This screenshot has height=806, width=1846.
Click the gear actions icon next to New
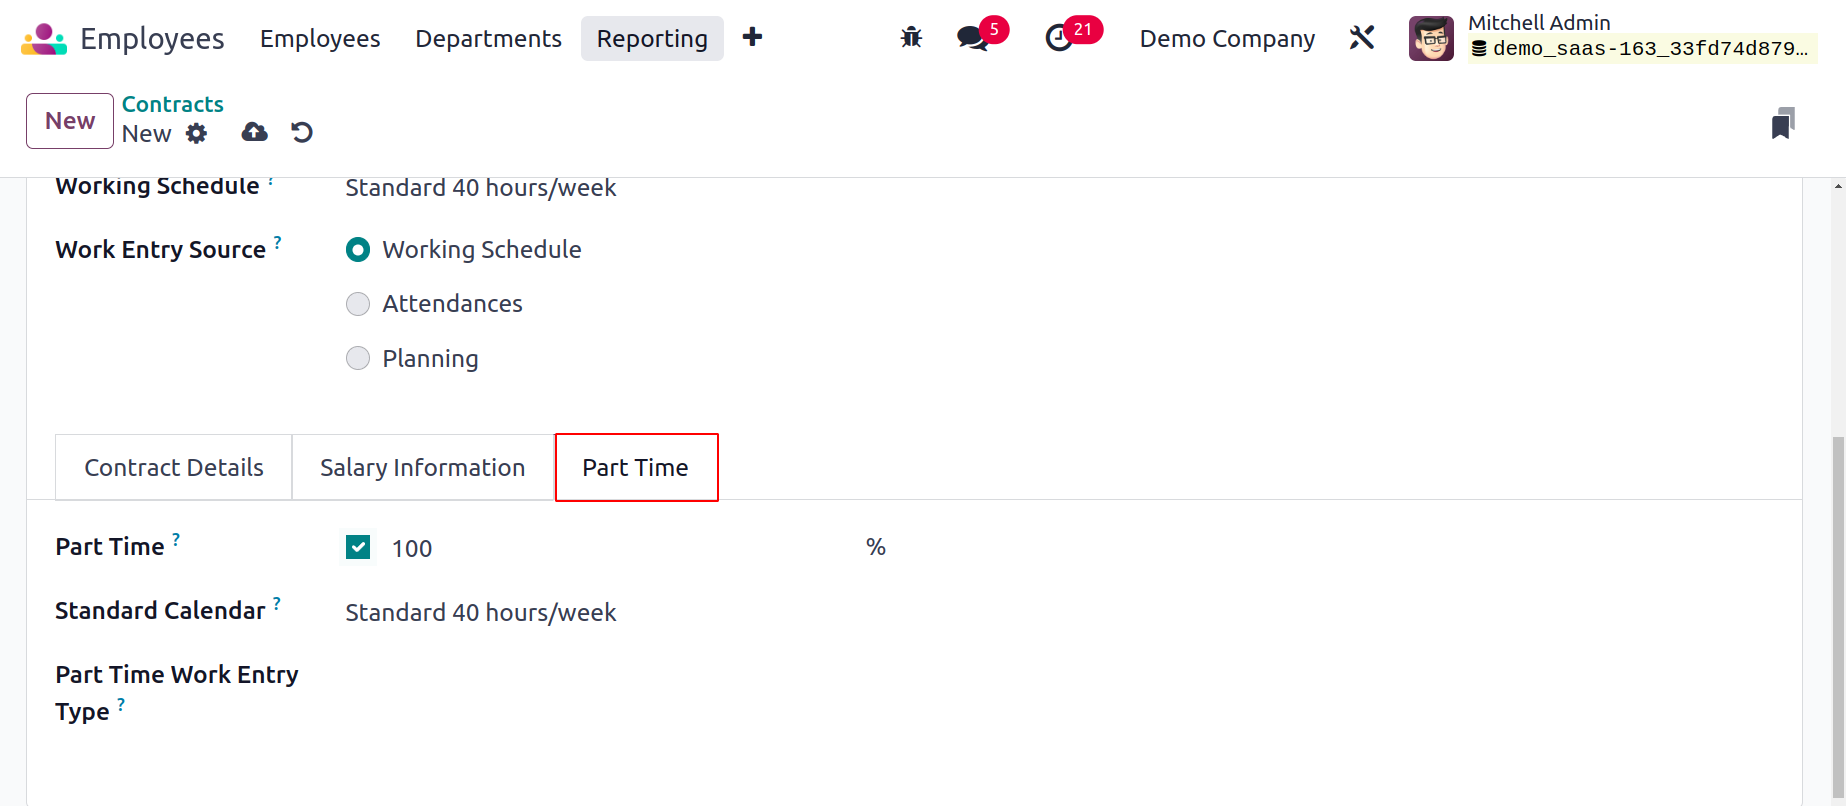197,133
